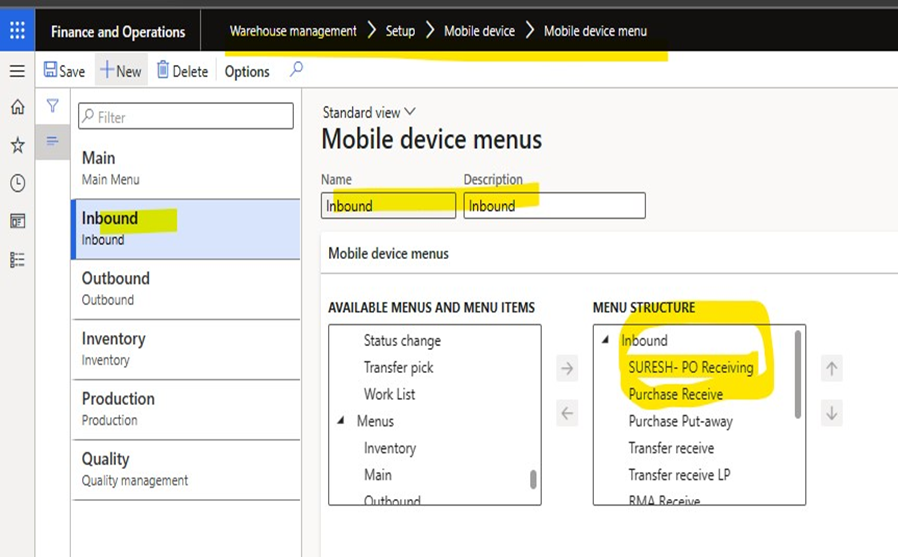Open Favorites star icon in sidebar

coord(17,145)
